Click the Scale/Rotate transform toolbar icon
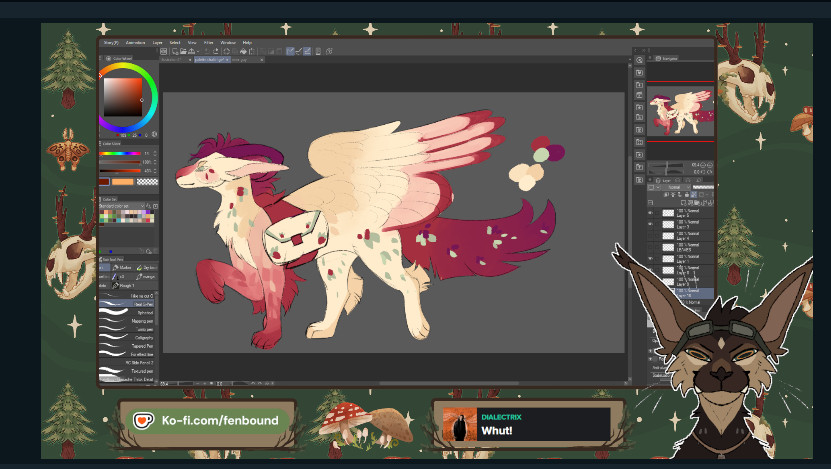The width and height of the screenshot is (831, 469). pyautogui.click(x=252, y=51)
